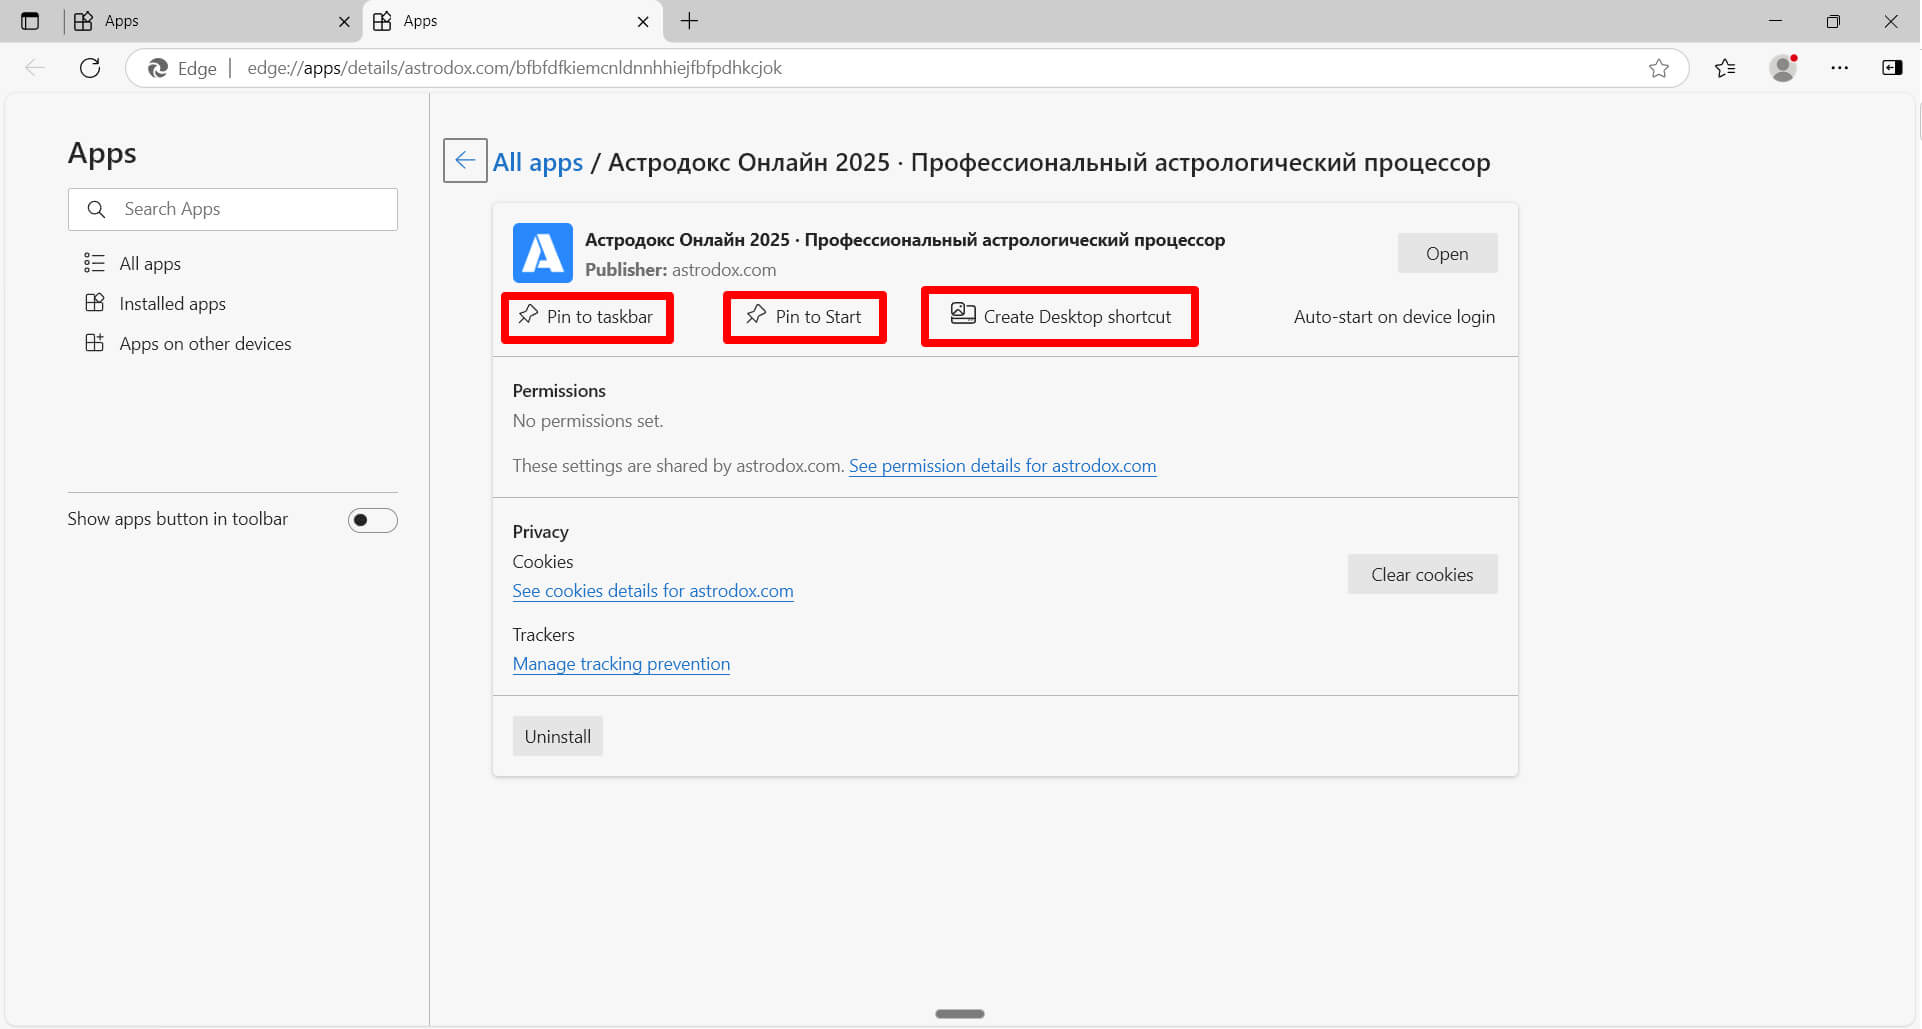The width and height of the screenshot is (1922, 1029).
Task: Focus the Search Apps field
Action: (x=233, y=209)
